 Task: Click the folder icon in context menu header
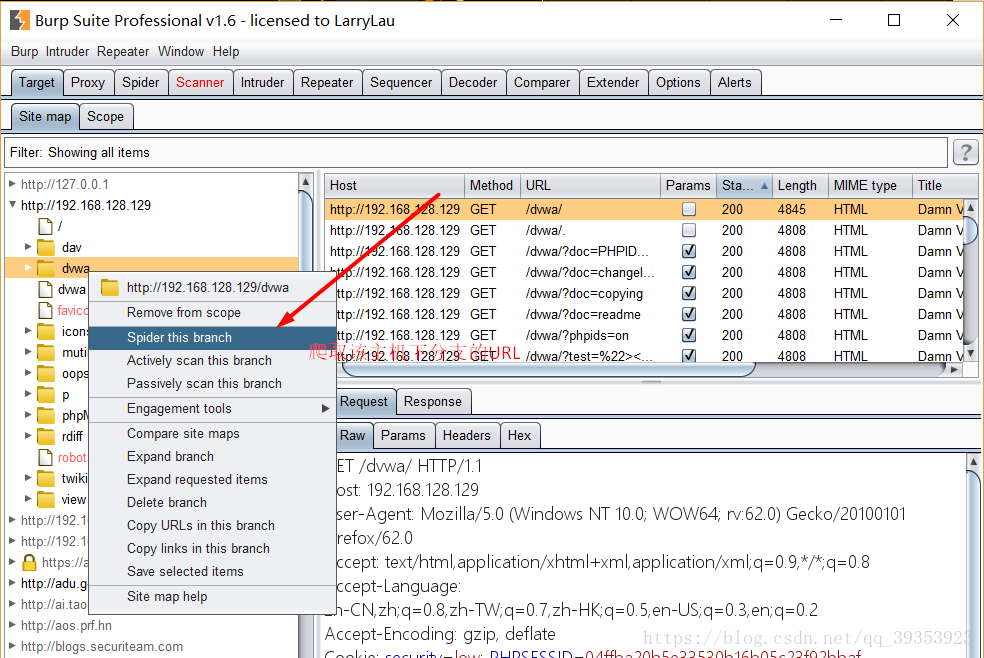pyautogui.click(x=110, y=287)
